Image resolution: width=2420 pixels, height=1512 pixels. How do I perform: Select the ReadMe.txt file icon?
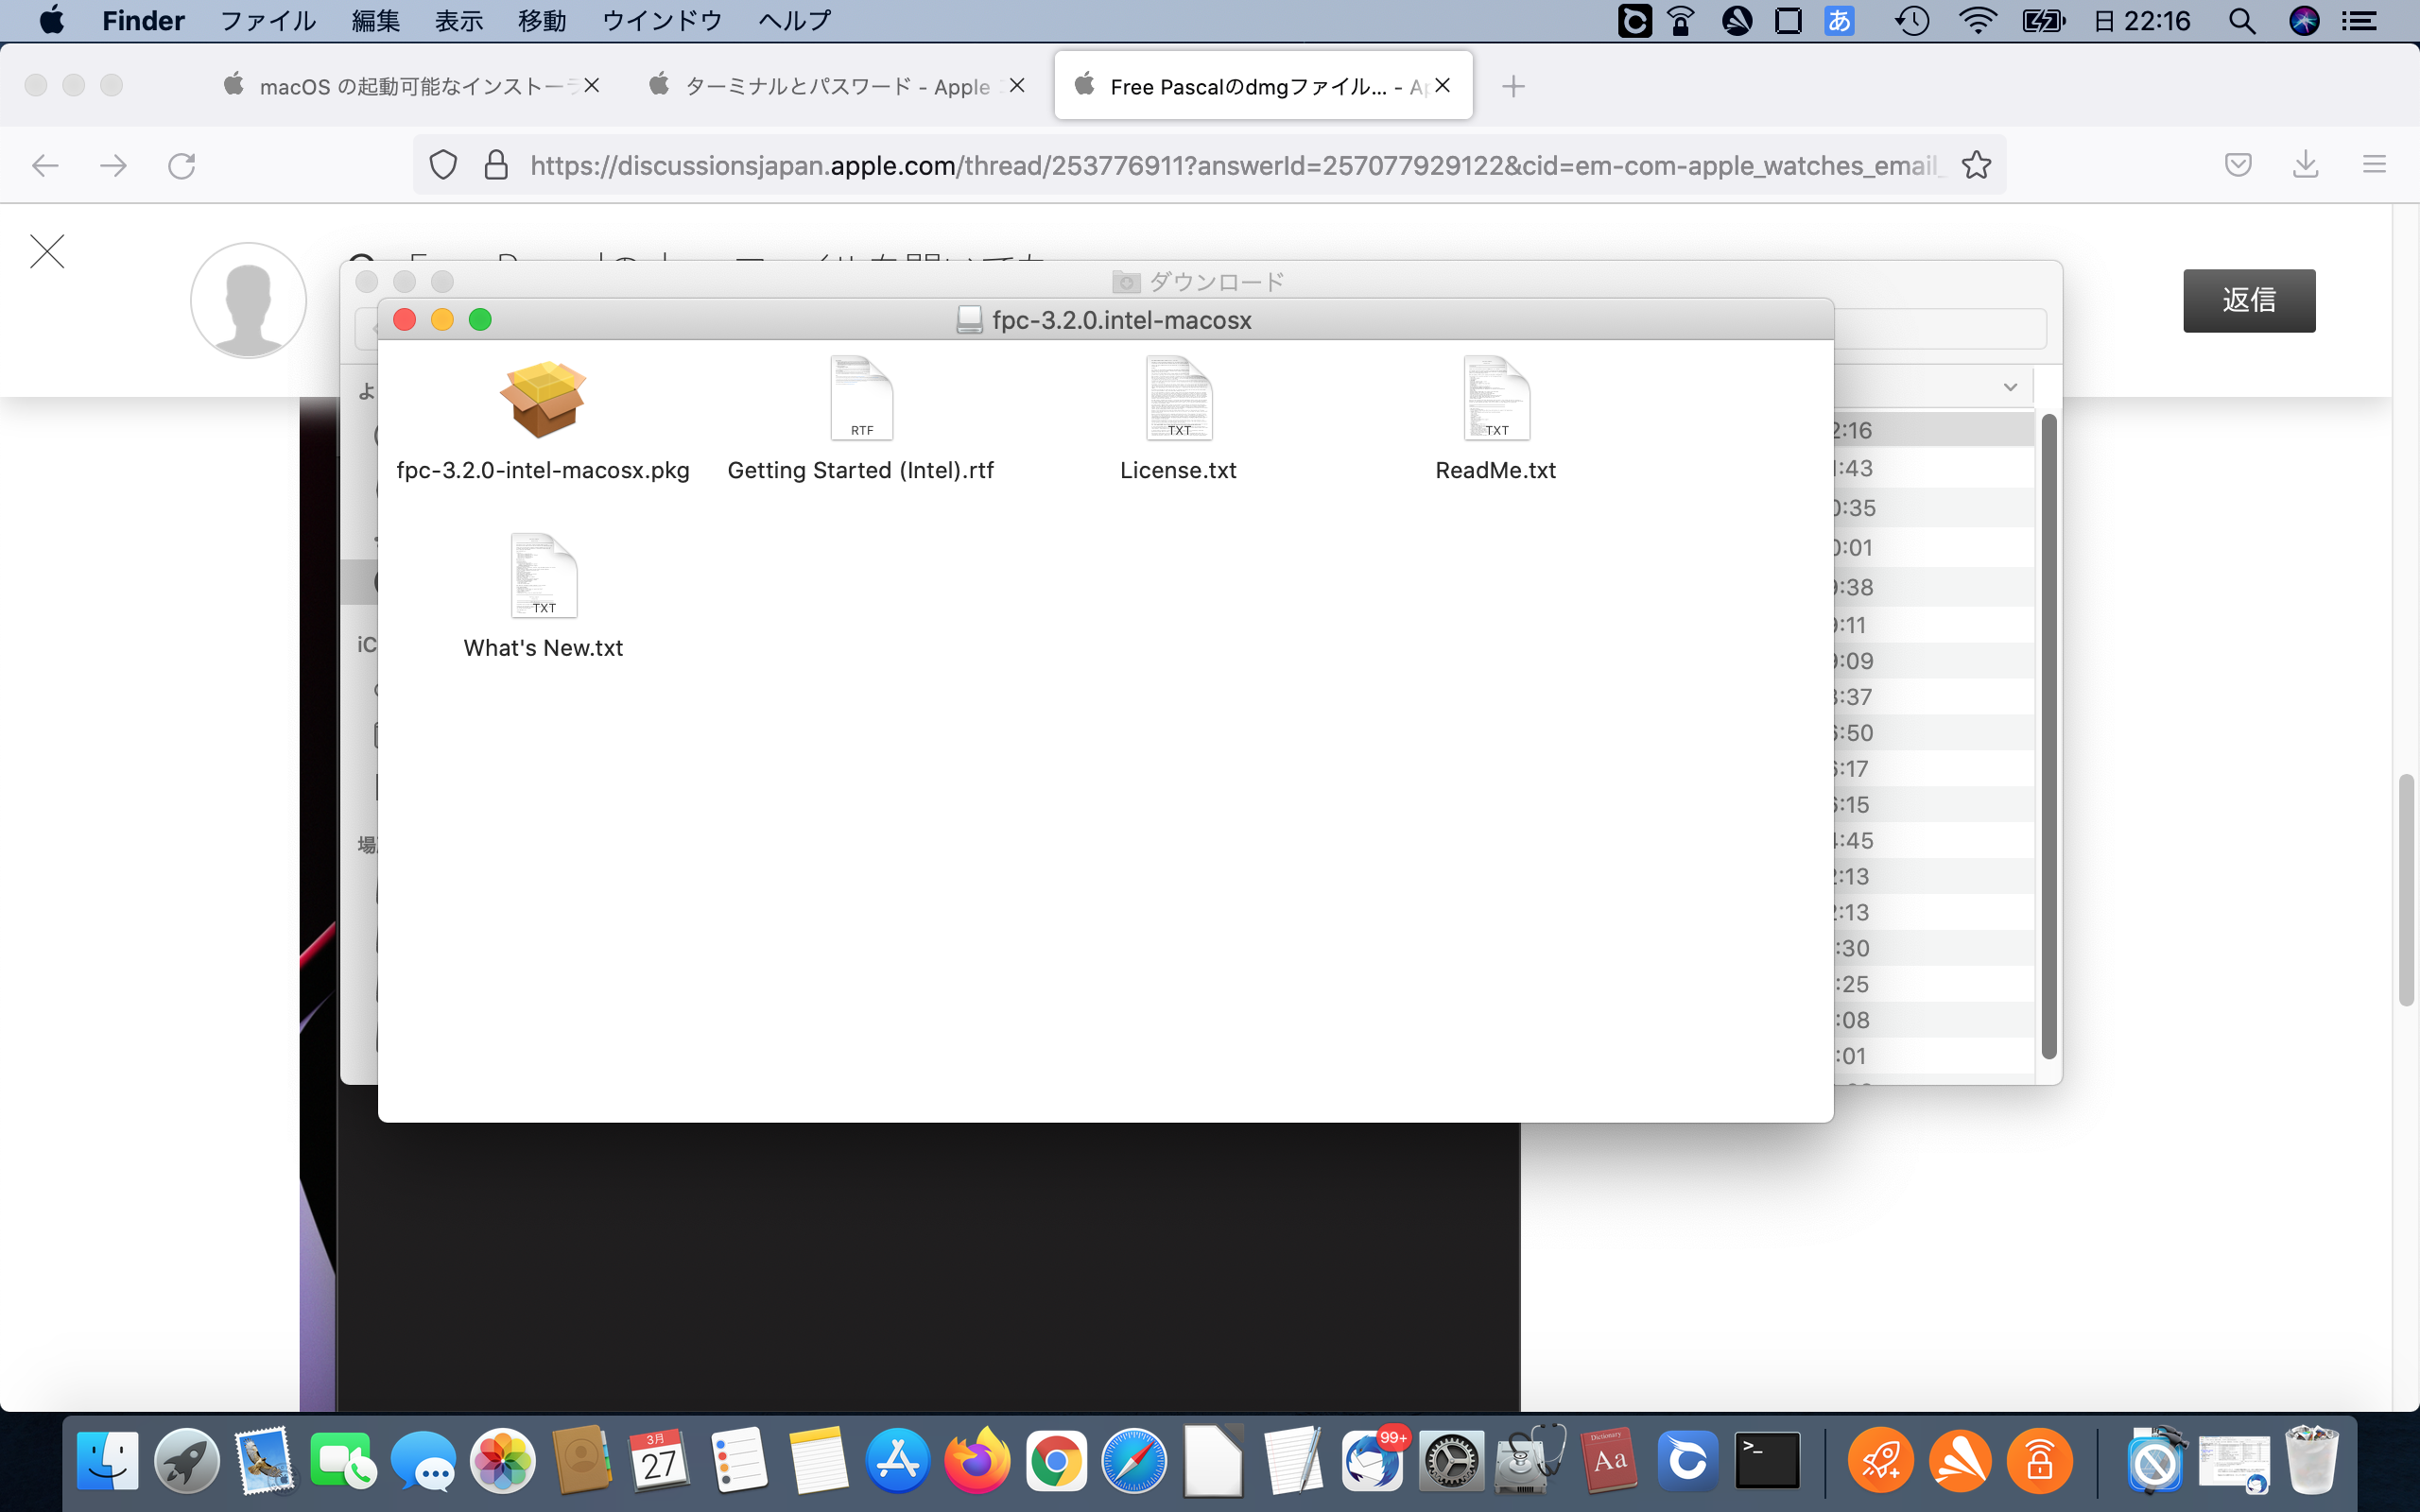click(1496, 400)
